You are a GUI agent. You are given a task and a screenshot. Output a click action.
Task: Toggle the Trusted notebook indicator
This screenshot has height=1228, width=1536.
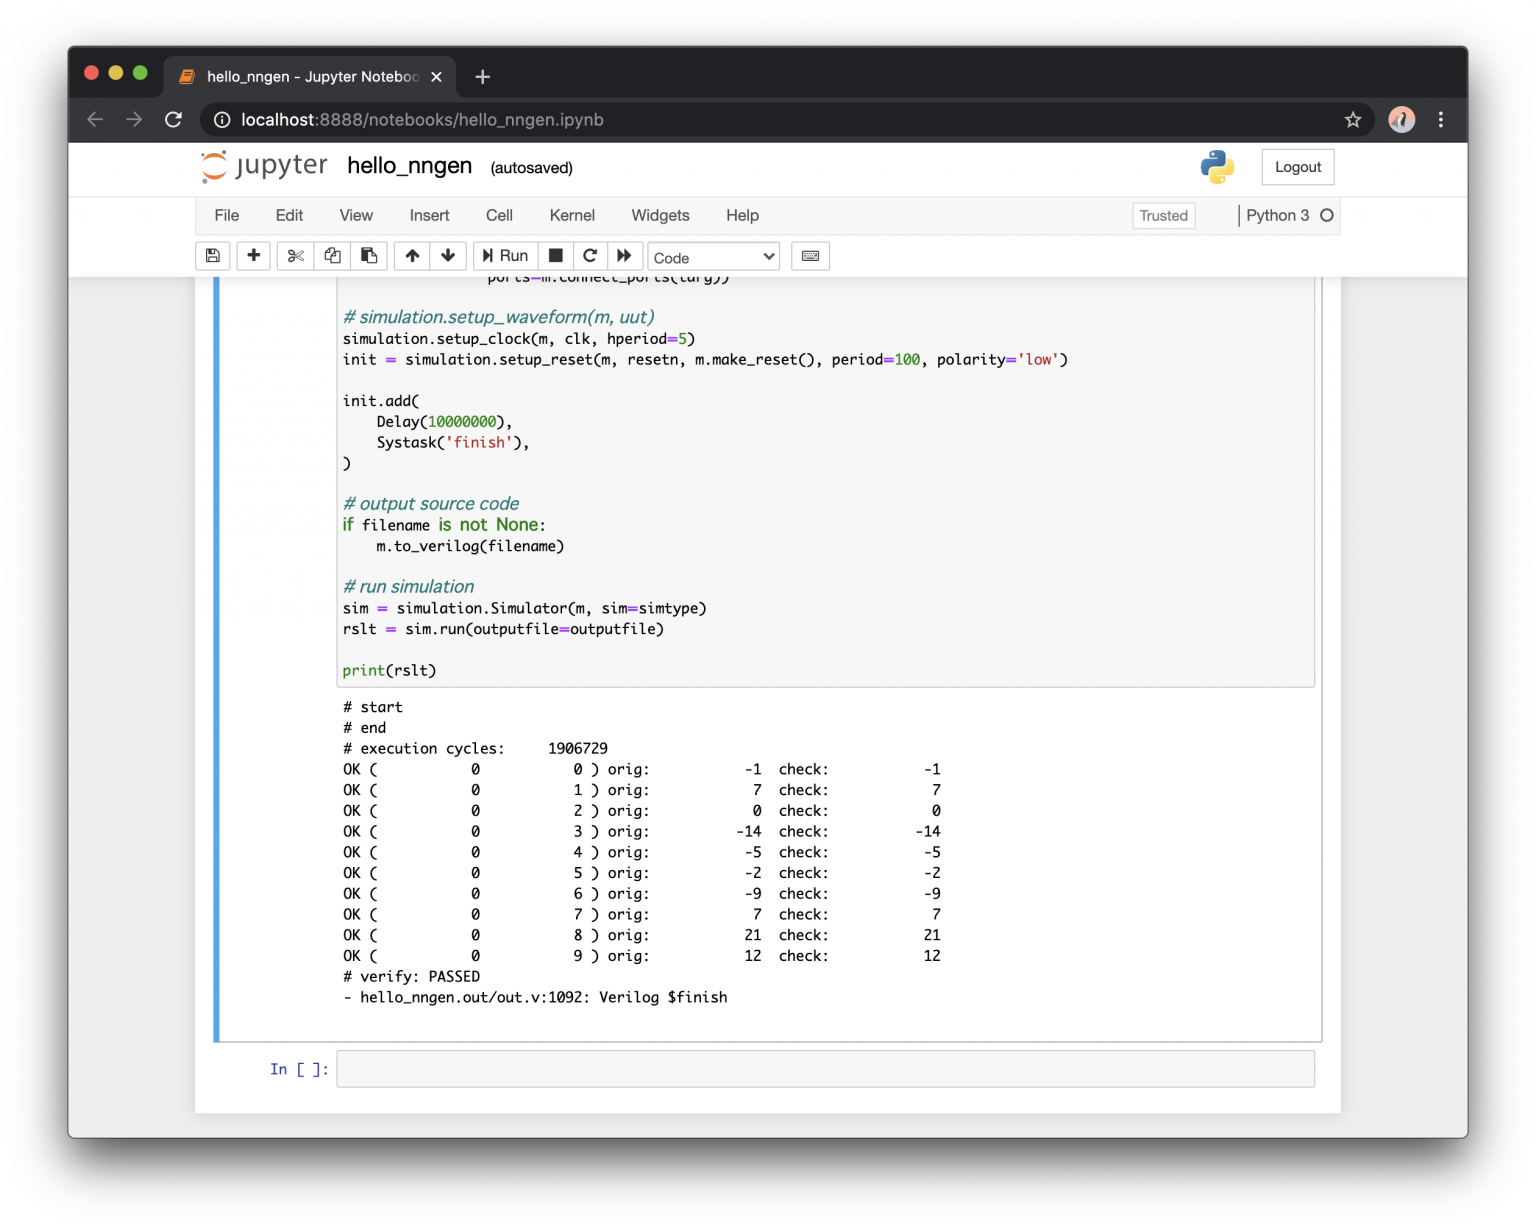pos(1163,215)
